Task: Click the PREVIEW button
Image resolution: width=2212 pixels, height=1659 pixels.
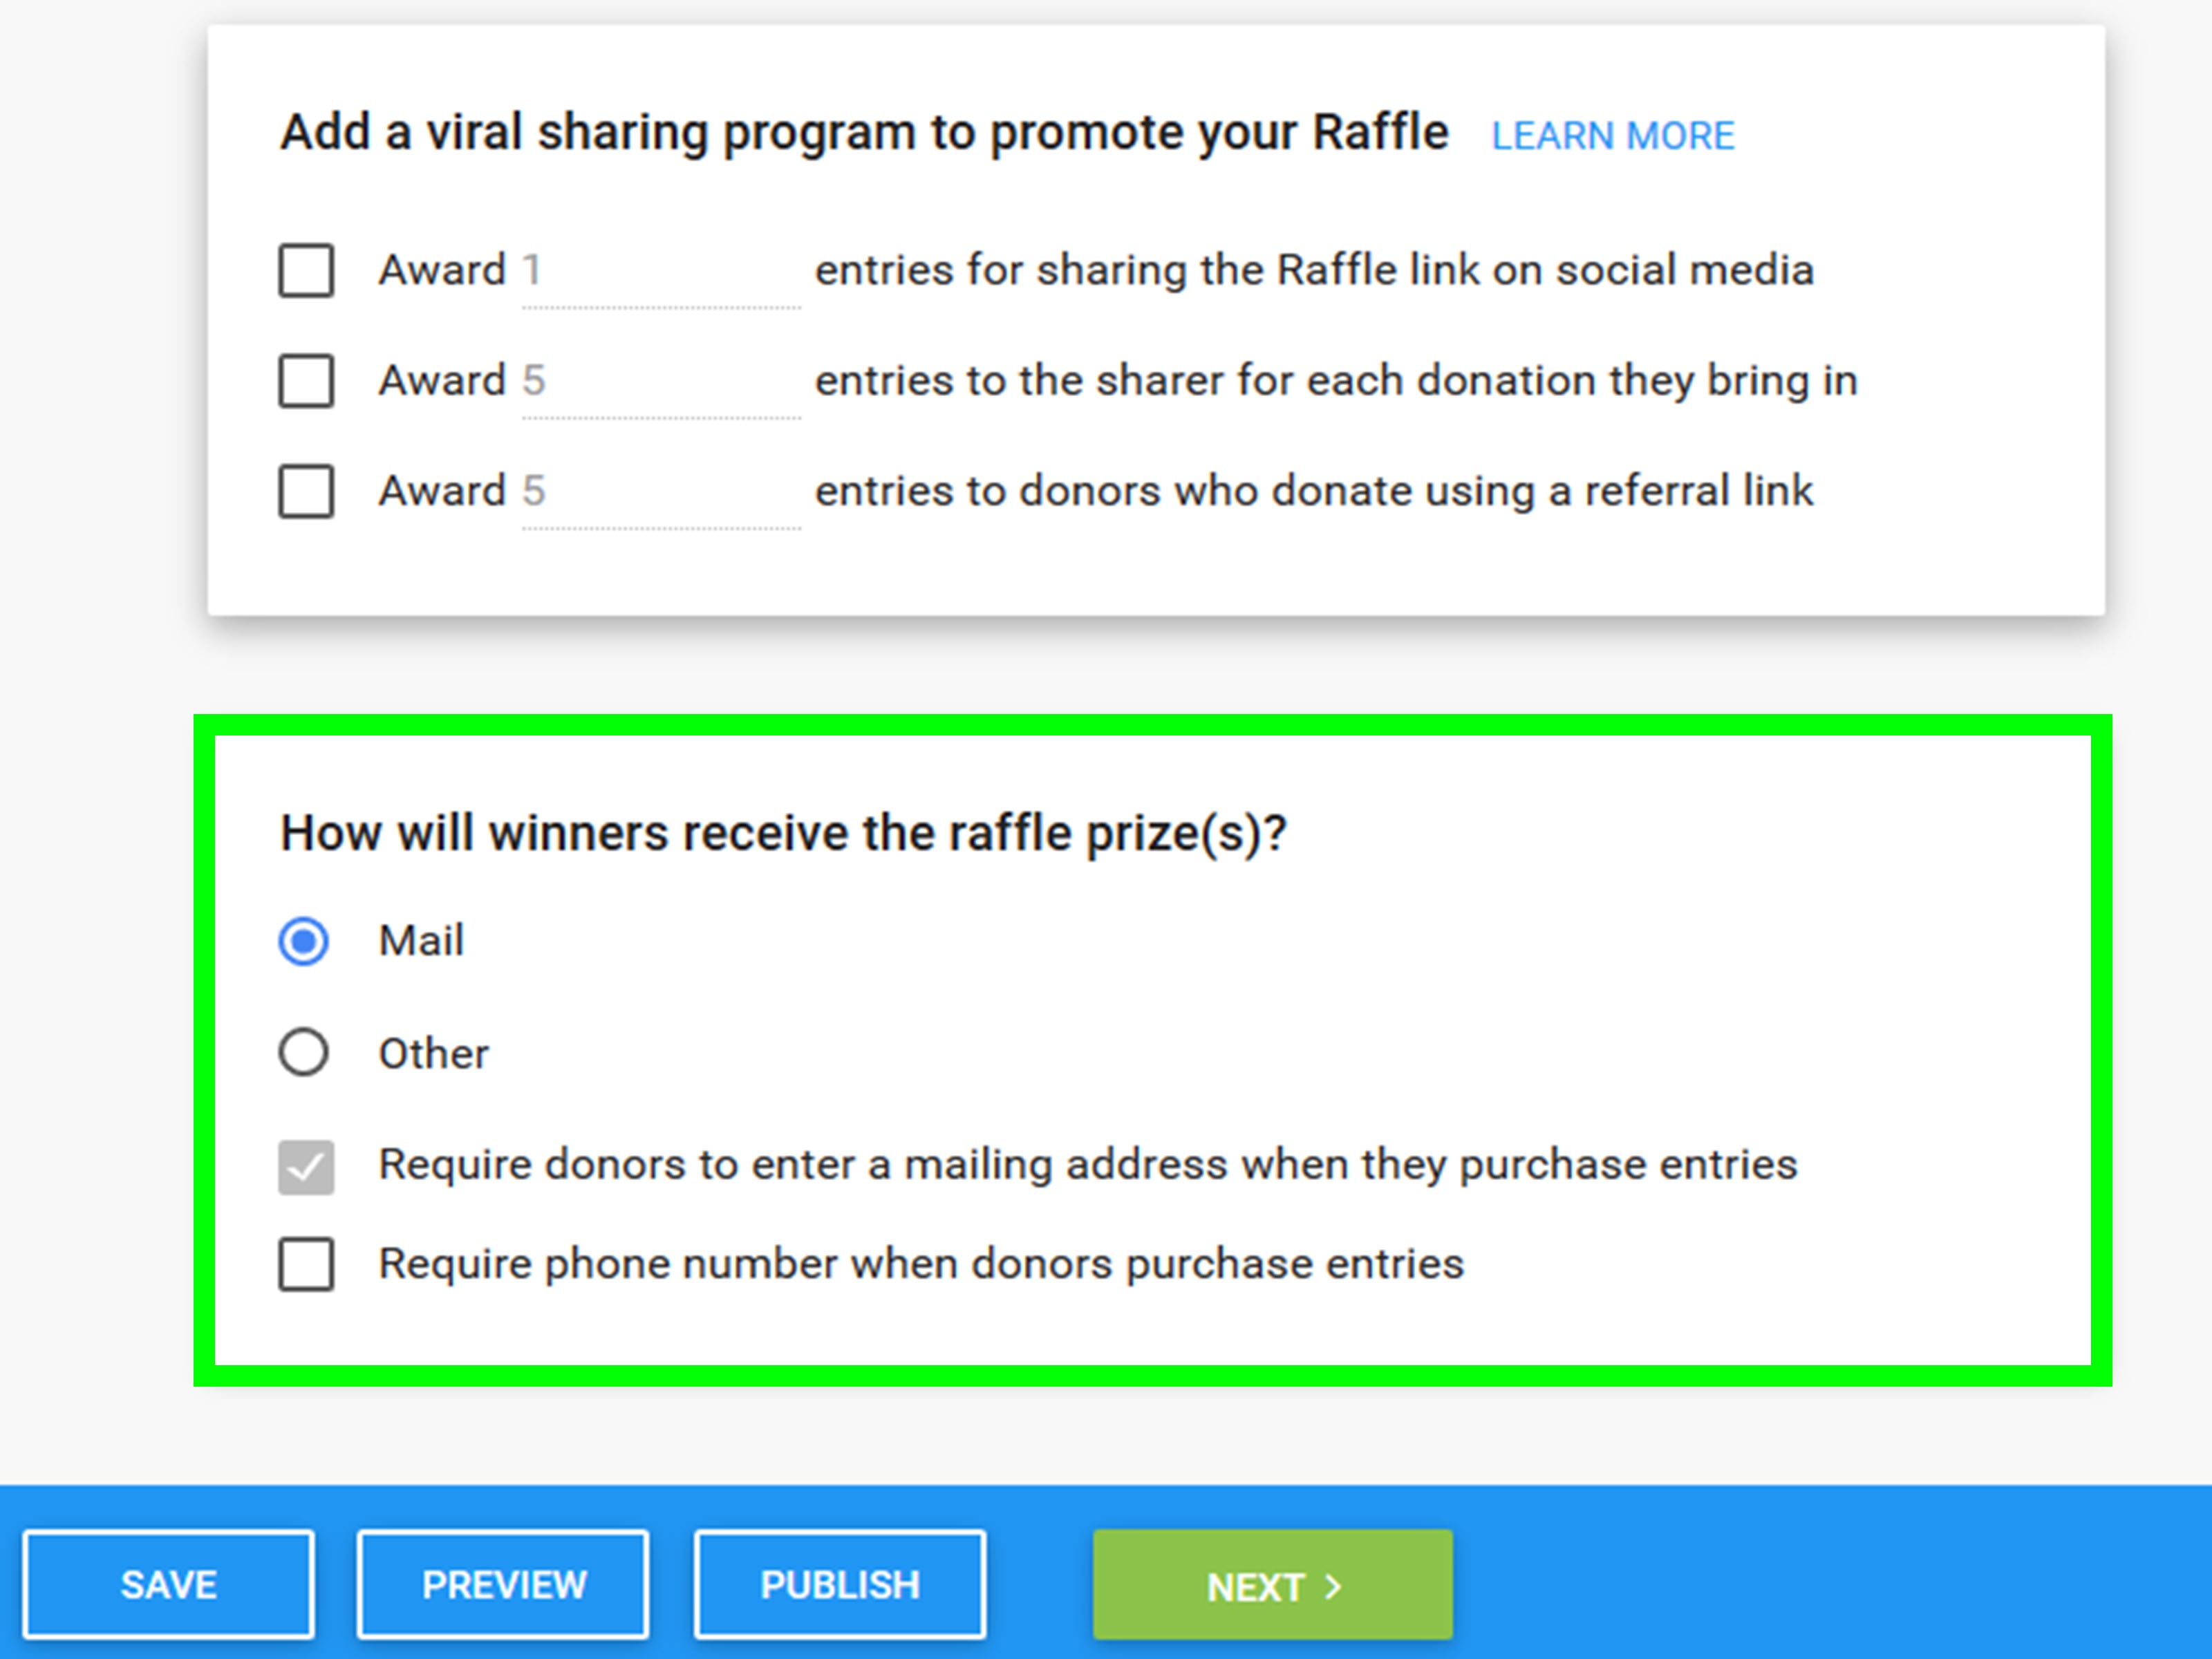Action: pyautogui.click(x=503, y=1584)
